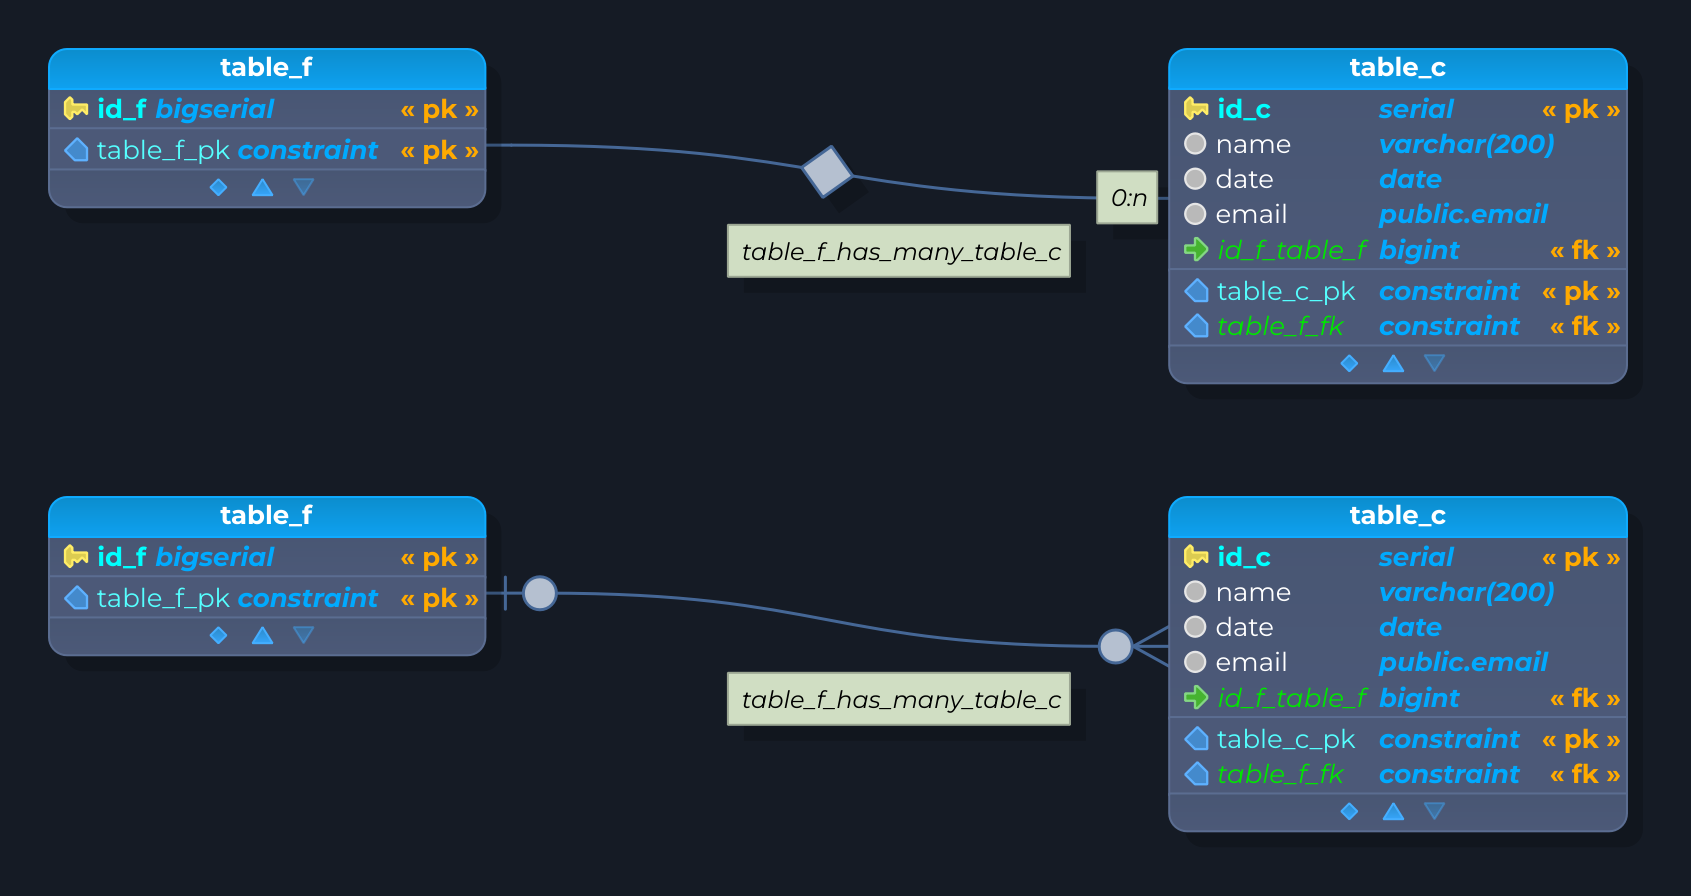The height and width of the screenshot is (896, 1691).
Task: Click the table_f_pk constraint icon in the upper table_f
Action: tap(76, 150)
